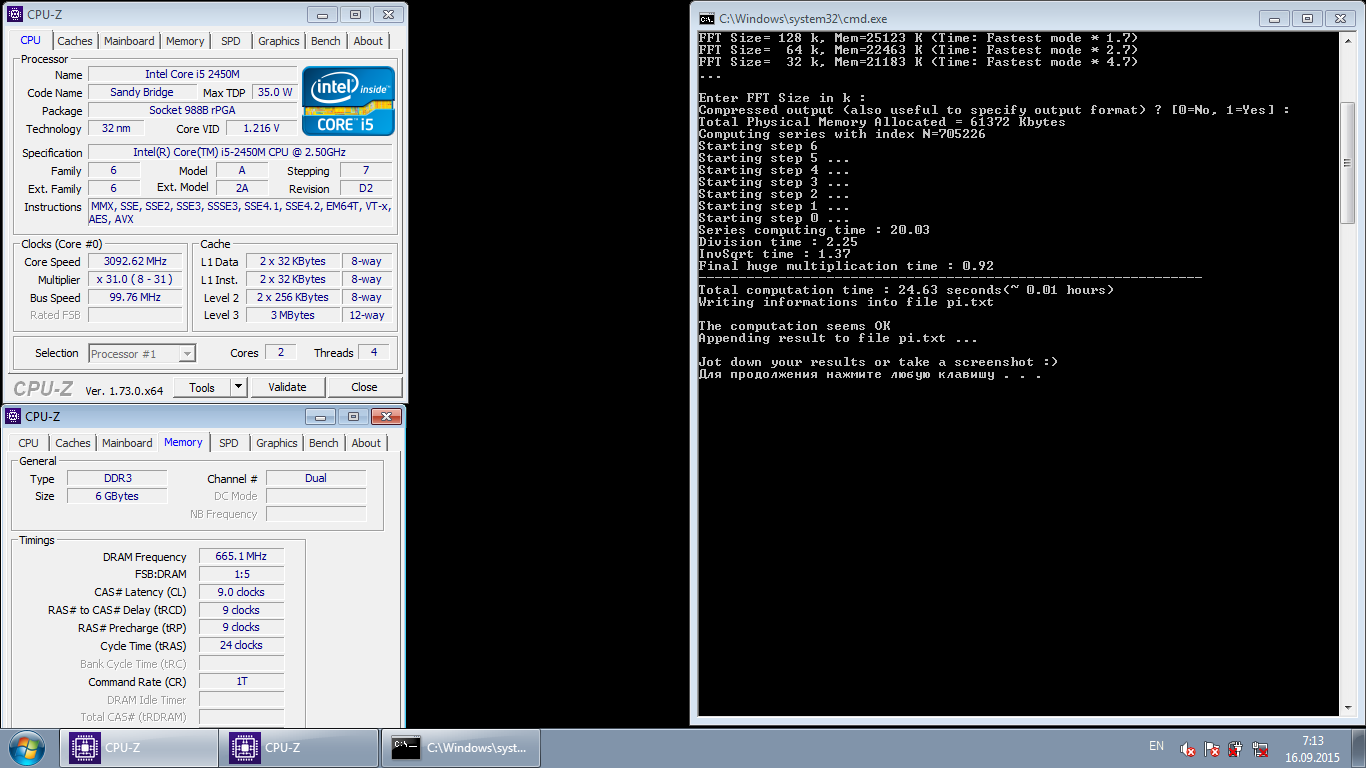Open SPD tab in CPU-Z Processor window

231,41
